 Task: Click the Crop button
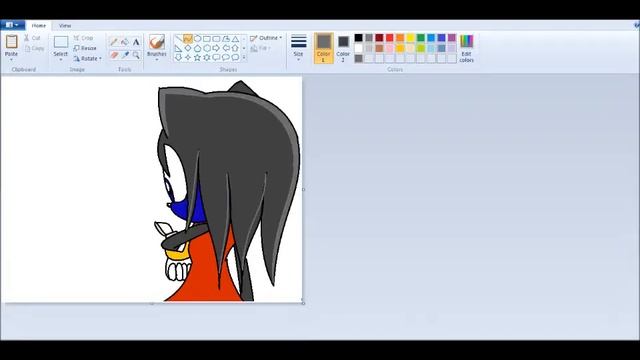point(84,38)
